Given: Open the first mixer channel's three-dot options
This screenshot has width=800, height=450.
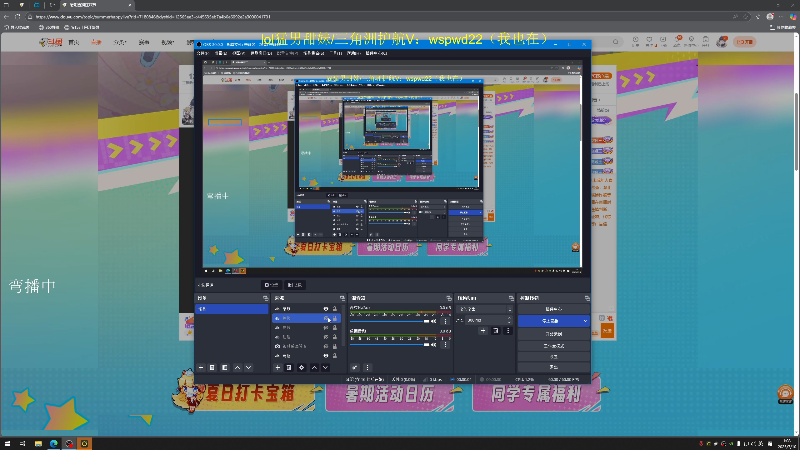Looking at the screenshot, I should tap(445, 321).
